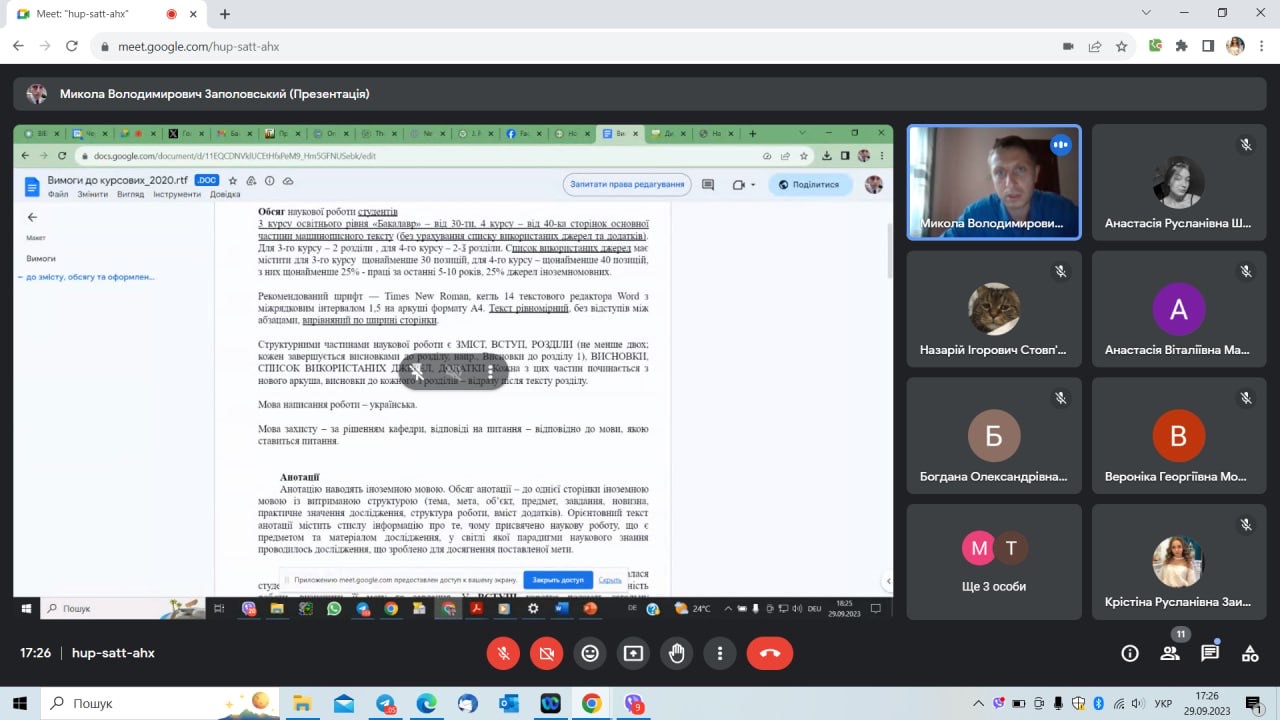Raise hand in the meeting
The height and width of the screenshot is (720, 1280).
(x=677, y=653)
